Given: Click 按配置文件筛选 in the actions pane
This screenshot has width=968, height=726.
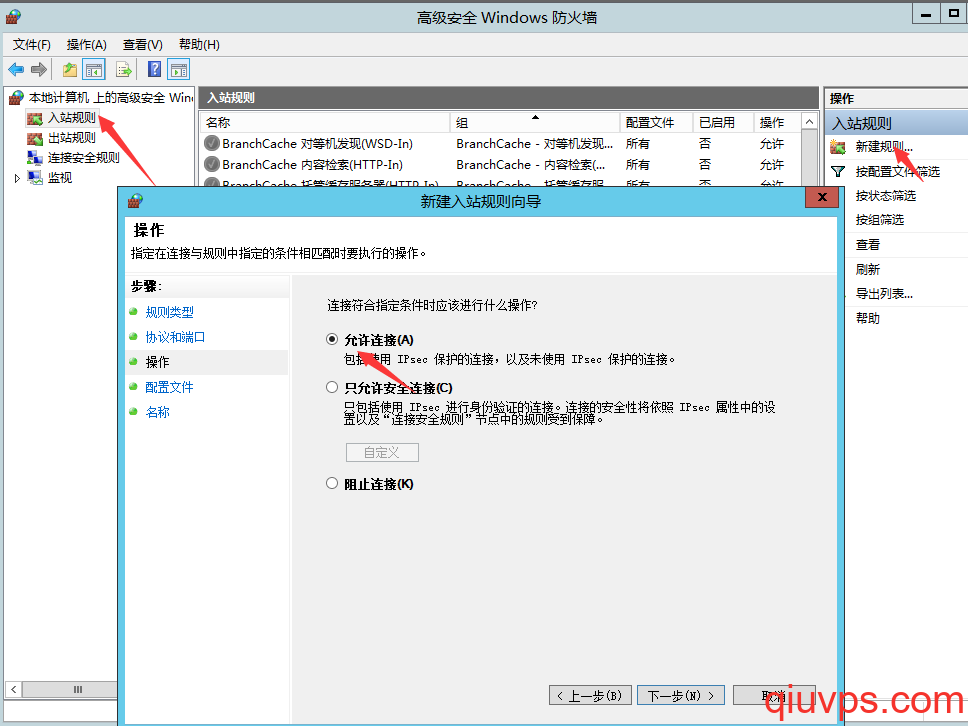Looking at the screenshot, I should click(897, 172).
